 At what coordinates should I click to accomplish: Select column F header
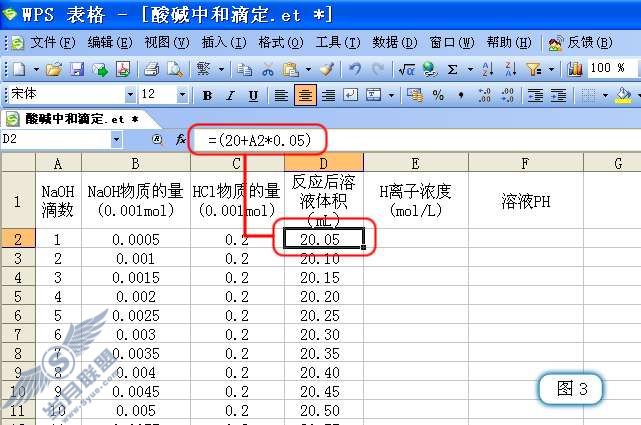pyautogui.click(x=526, y=163)
